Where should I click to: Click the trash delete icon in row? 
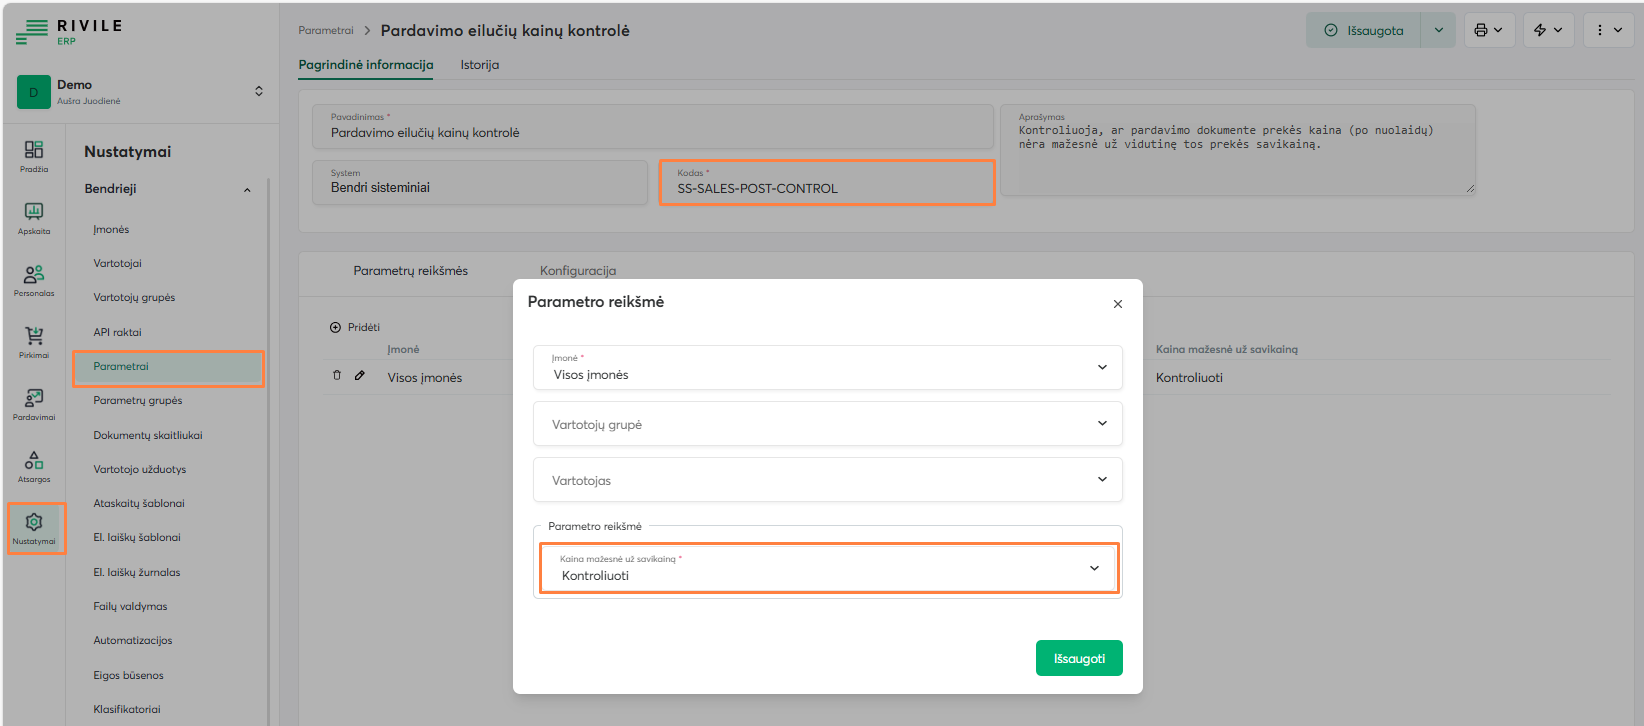pyautogui.click(x=337, y=376)
